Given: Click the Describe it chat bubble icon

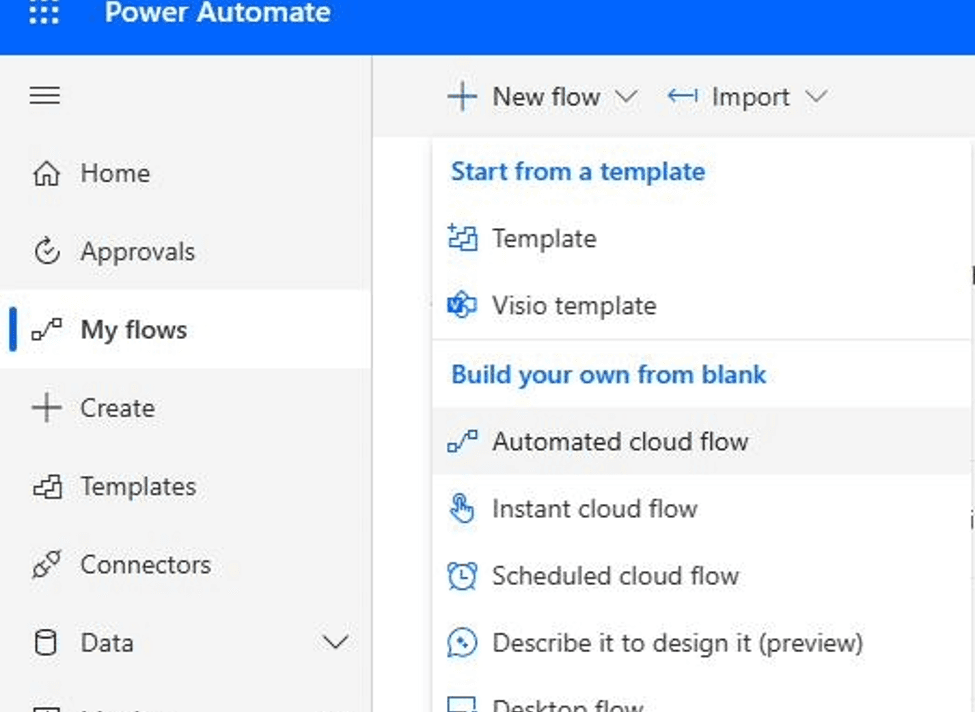Looking at the screenshot, I should [463, 642].
